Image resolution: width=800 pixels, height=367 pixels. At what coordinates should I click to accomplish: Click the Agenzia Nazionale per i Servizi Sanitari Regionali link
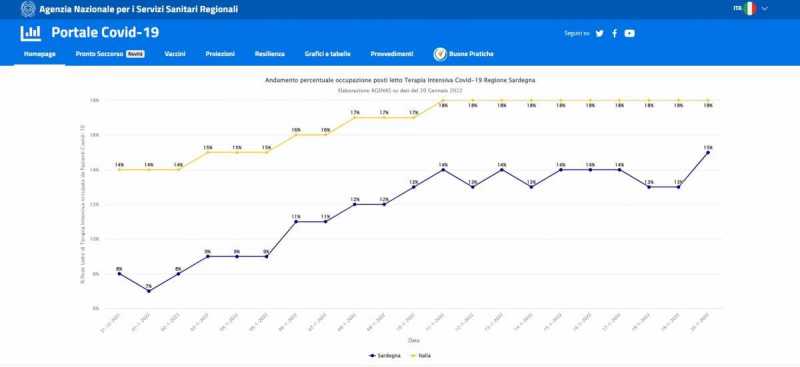pyautogui.click(x=138, y=9)
